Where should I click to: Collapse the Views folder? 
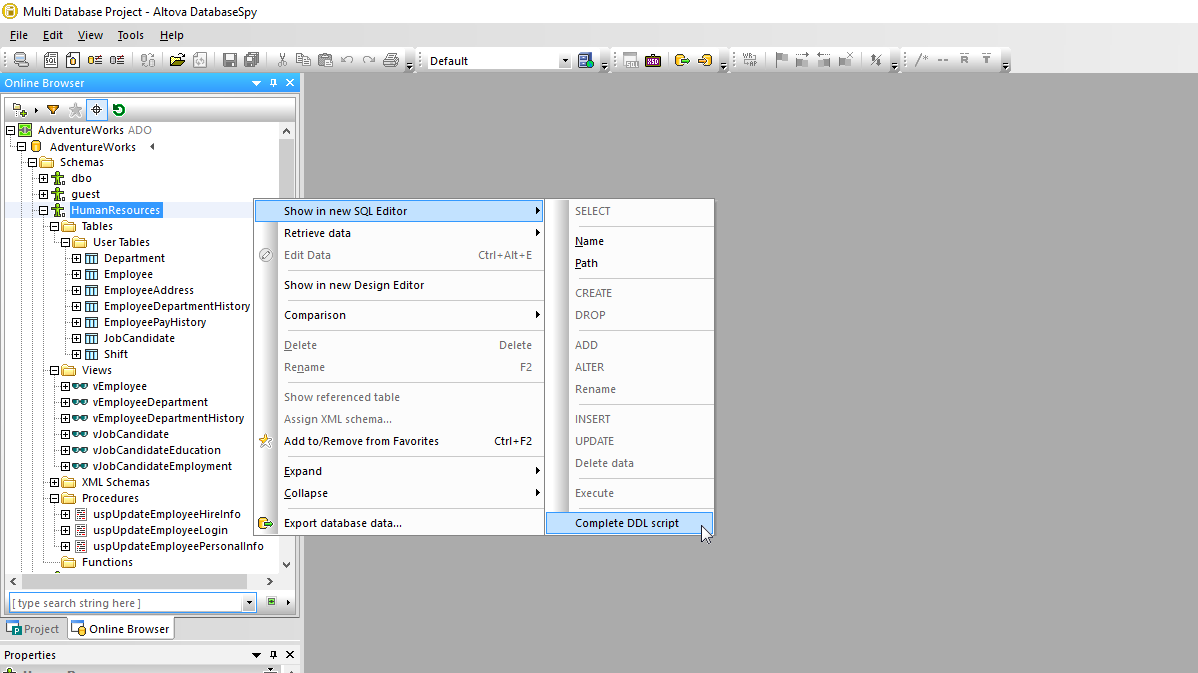(x=55, y=370)
